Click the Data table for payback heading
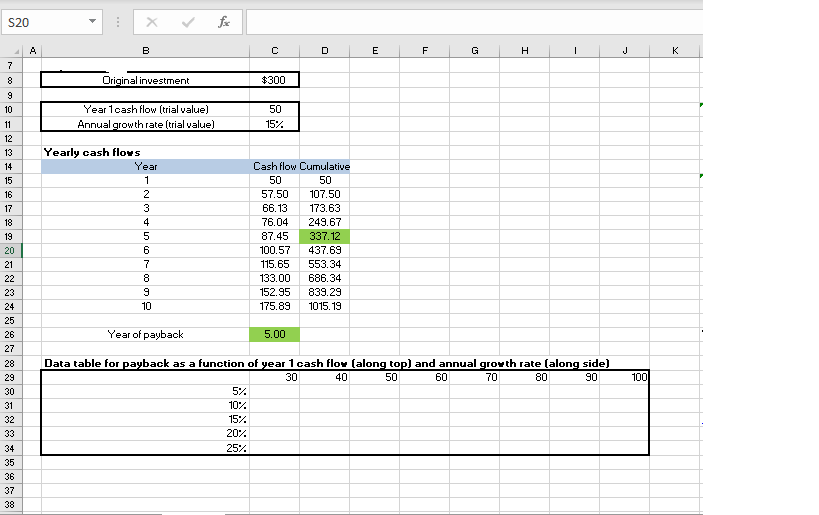819x515 pixels. 327,364
